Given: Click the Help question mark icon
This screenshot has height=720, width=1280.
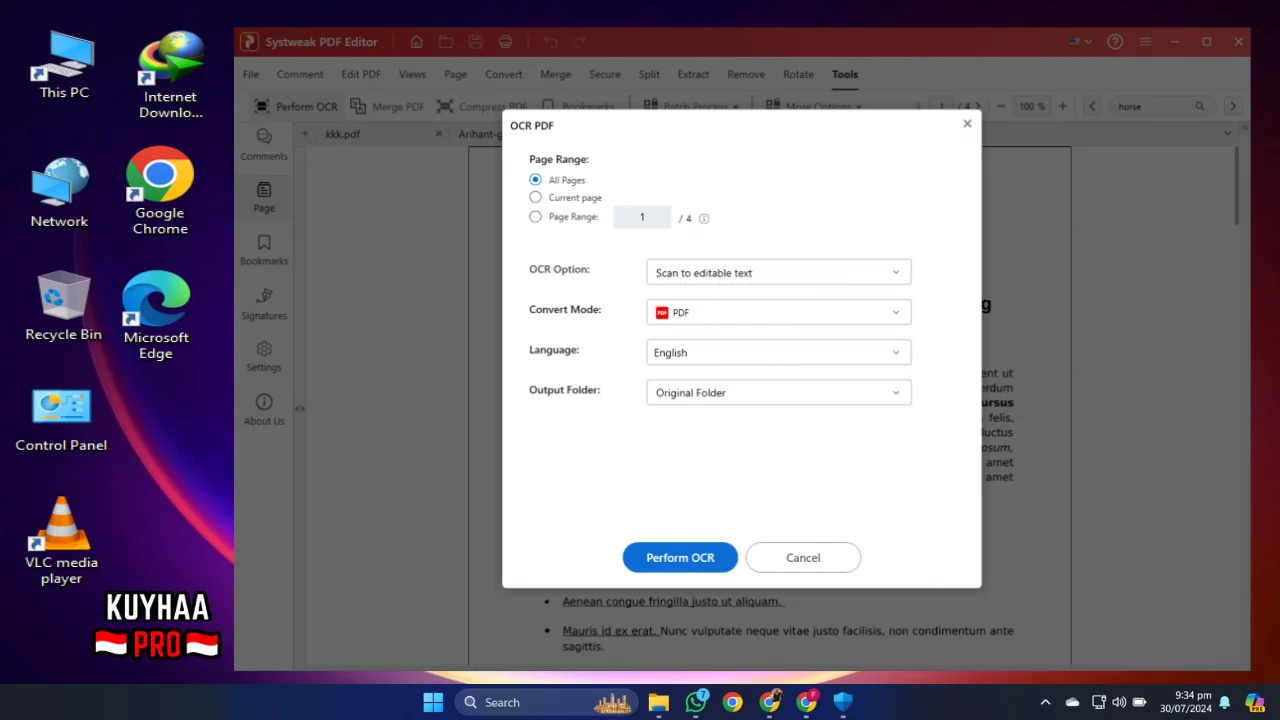Looking at the screenshot, I should tap(1115, 42).
